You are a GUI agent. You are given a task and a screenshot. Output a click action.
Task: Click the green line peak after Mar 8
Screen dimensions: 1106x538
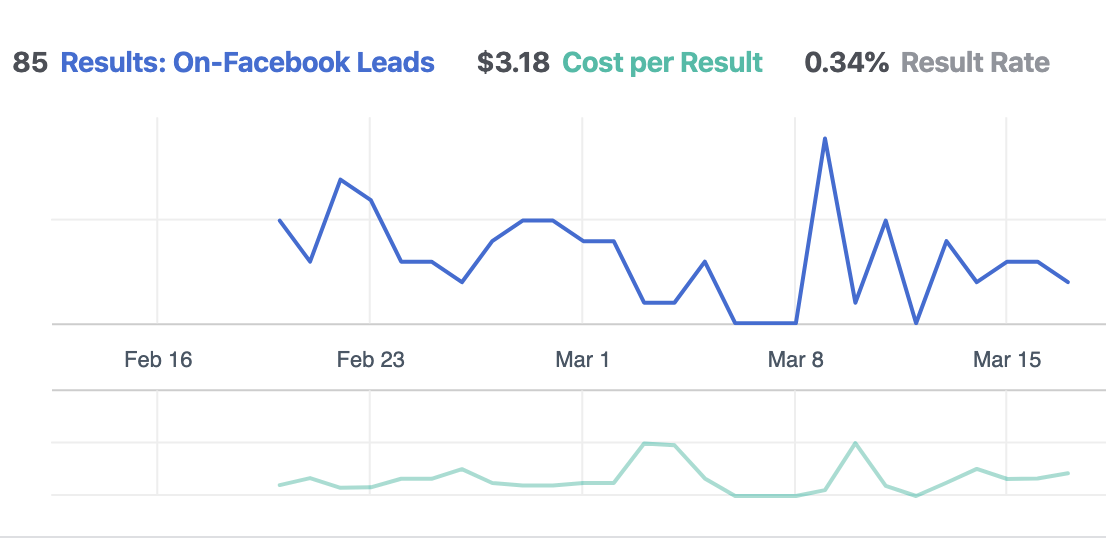[x=856, y=443]
